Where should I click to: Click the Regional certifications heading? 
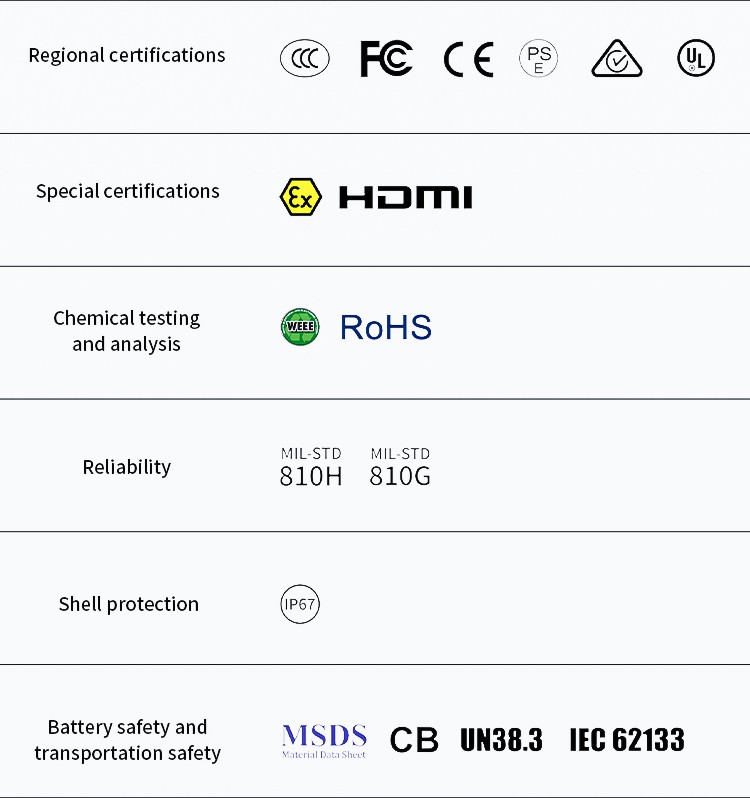tap(127, 55)
